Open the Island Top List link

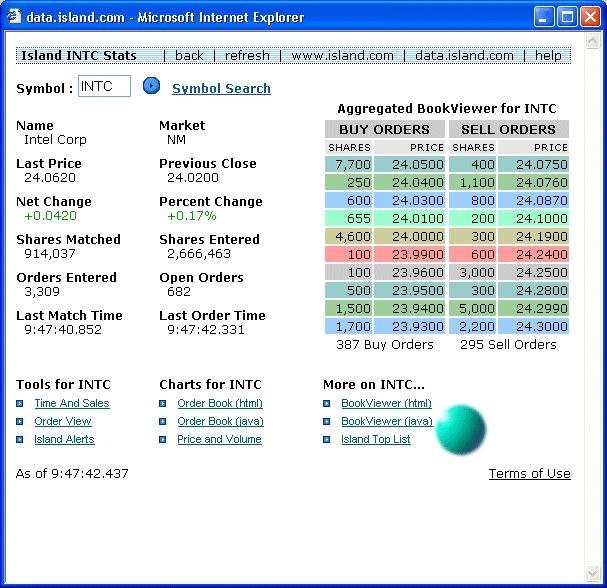click(376, 439)
